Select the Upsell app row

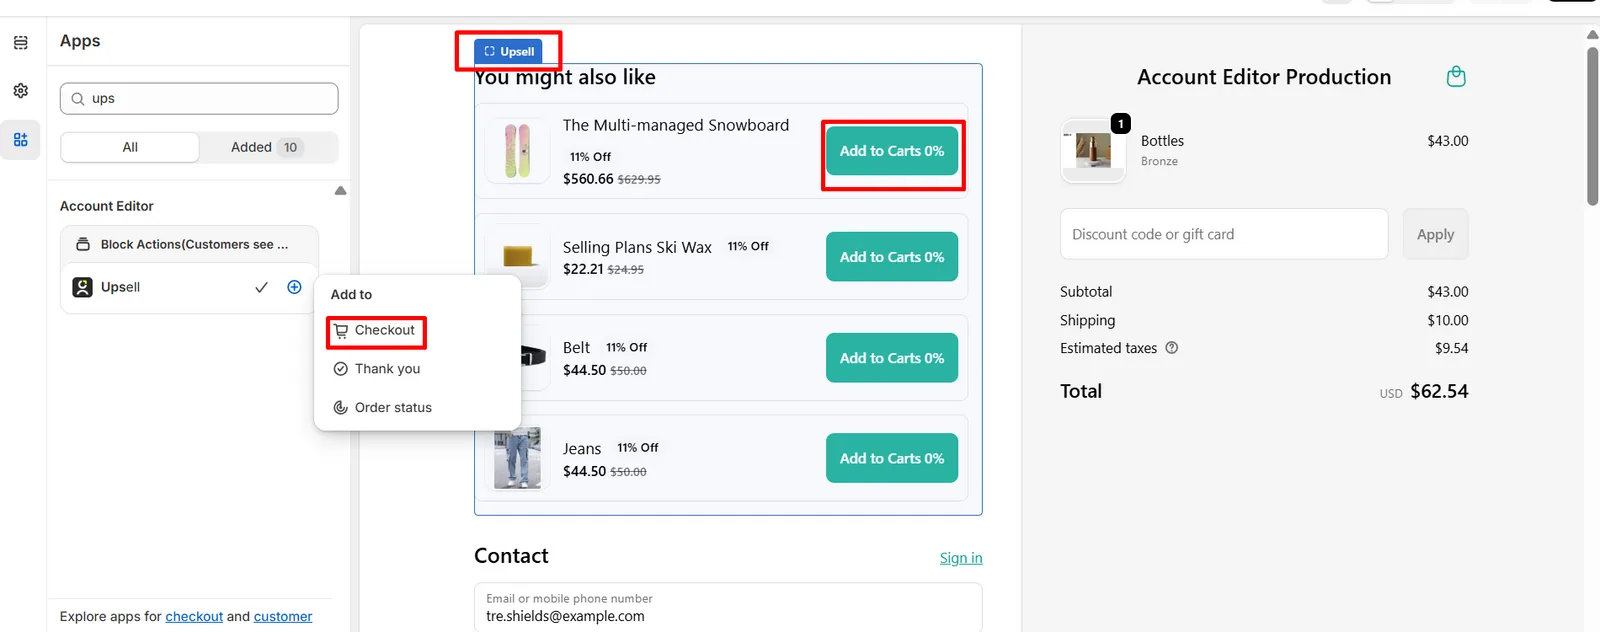click(x=190, y=287)
